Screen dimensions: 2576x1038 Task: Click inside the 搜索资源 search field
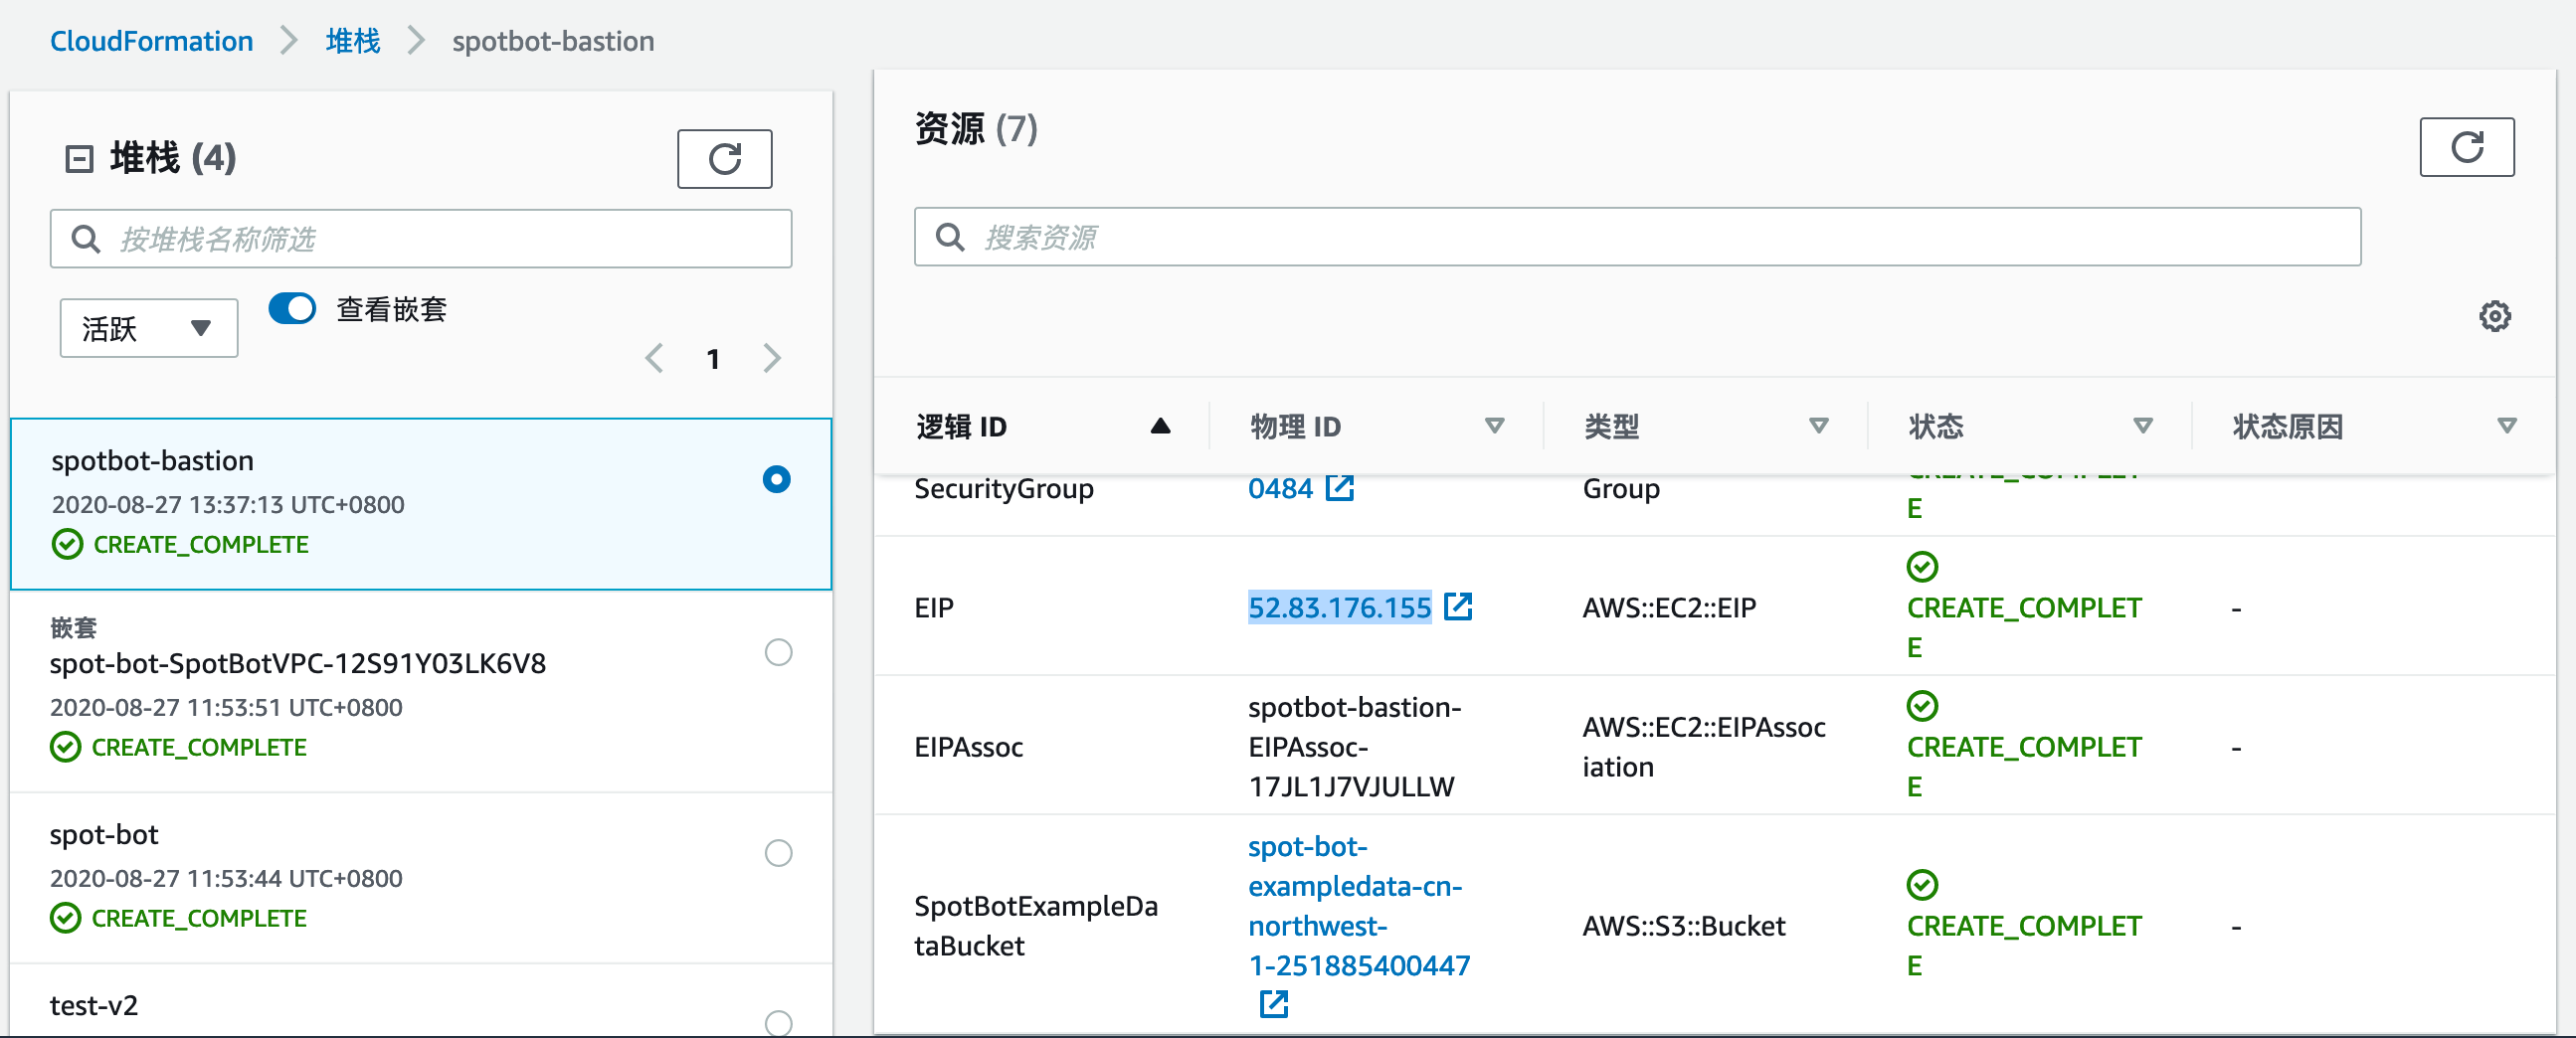pos(1637,237)
